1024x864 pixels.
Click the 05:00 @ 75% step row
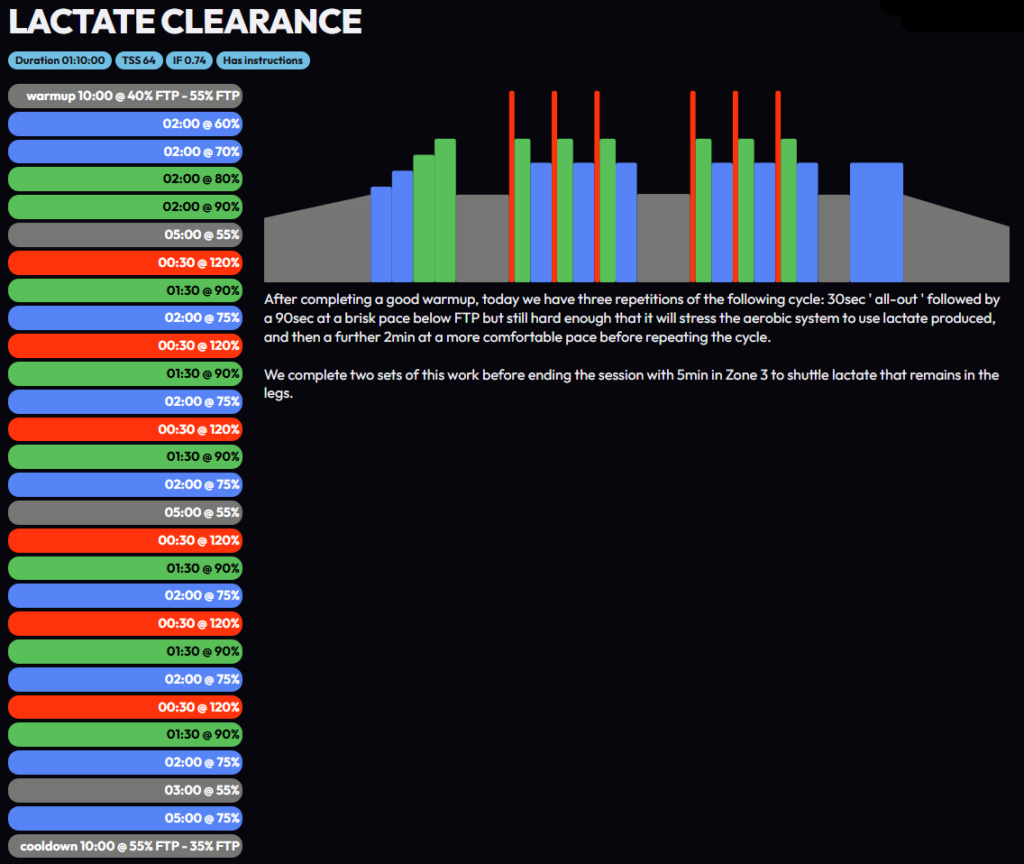tap(125, 818)
